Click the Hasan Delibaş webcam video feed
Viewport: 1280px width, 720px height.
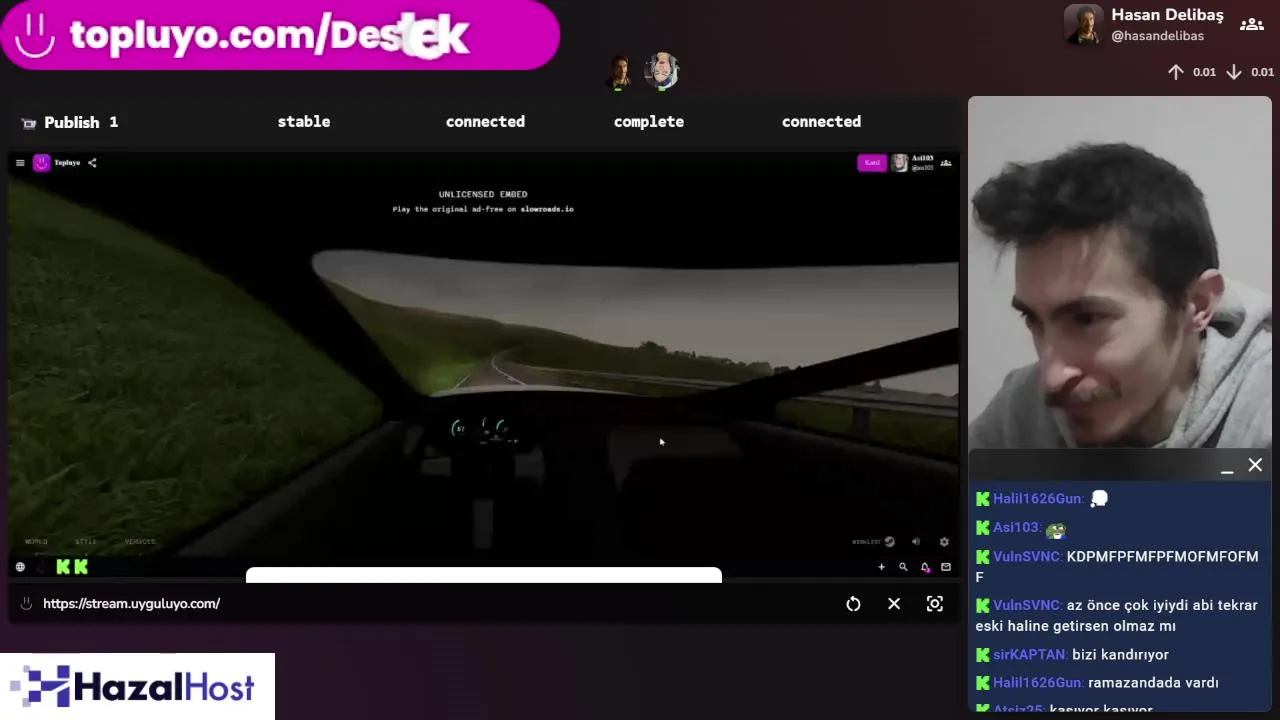(1119, 273)
